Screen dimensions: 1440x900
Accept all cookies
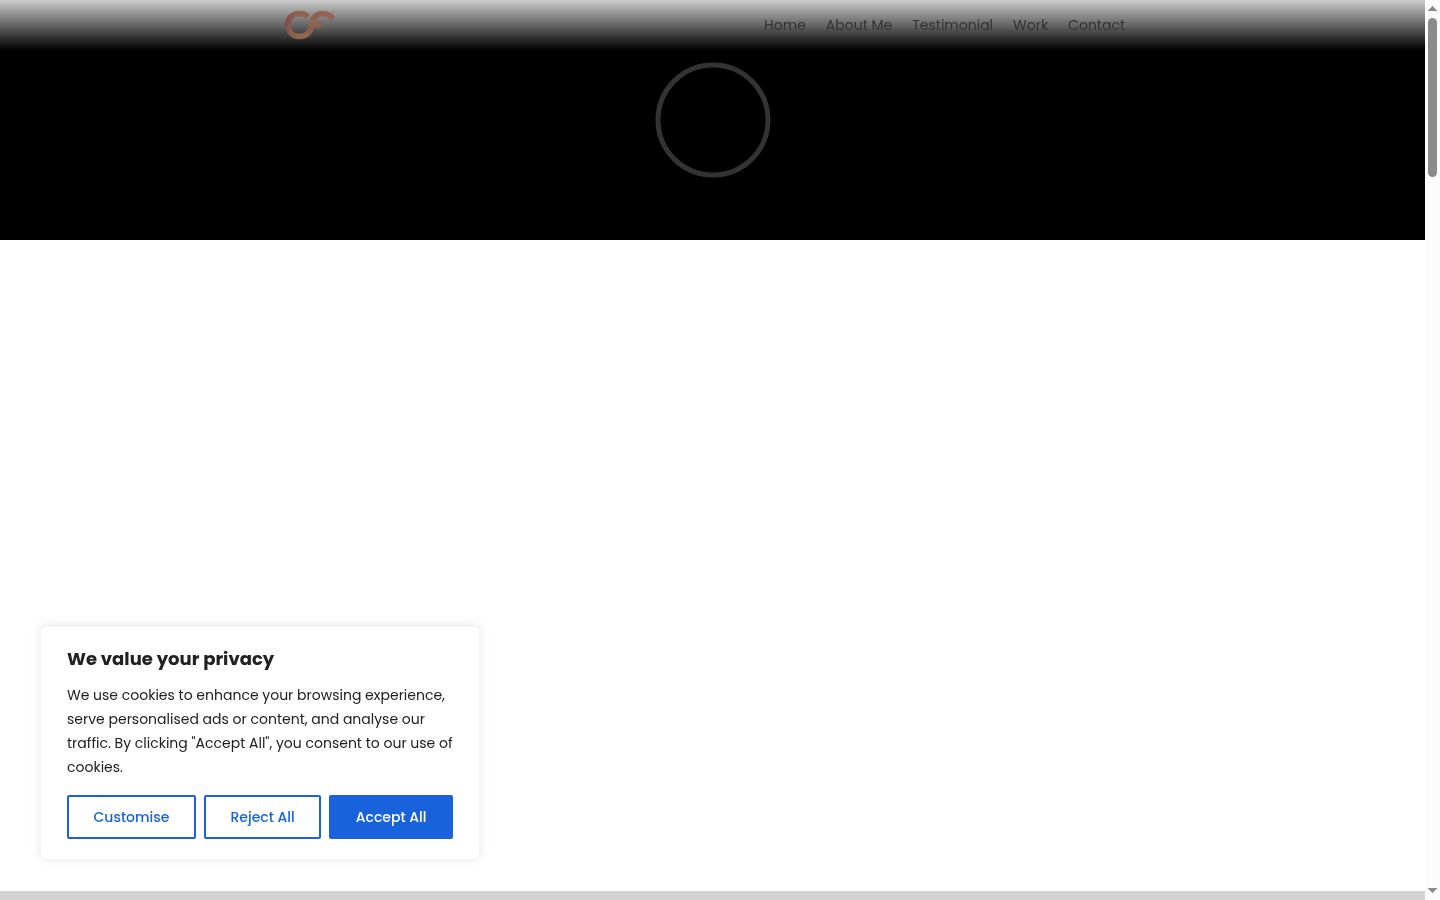click(x=391, y=817)
